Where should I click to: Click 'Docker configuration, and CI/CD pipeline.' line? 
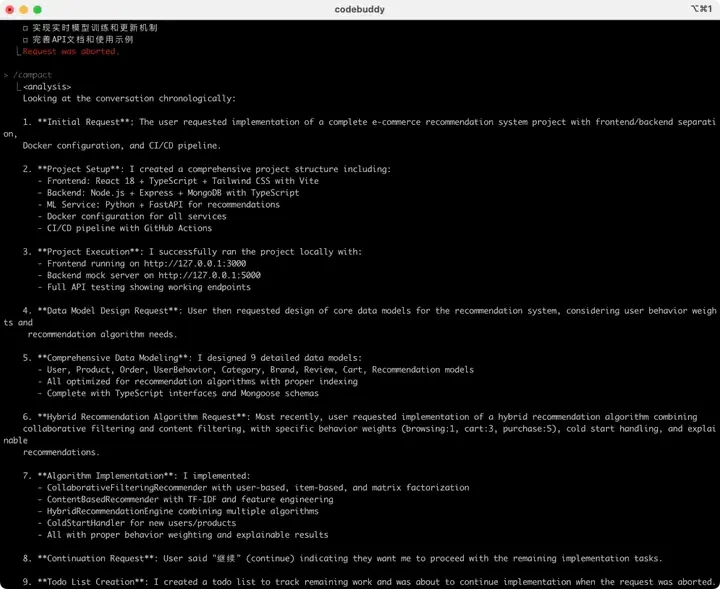click(122, 146)
